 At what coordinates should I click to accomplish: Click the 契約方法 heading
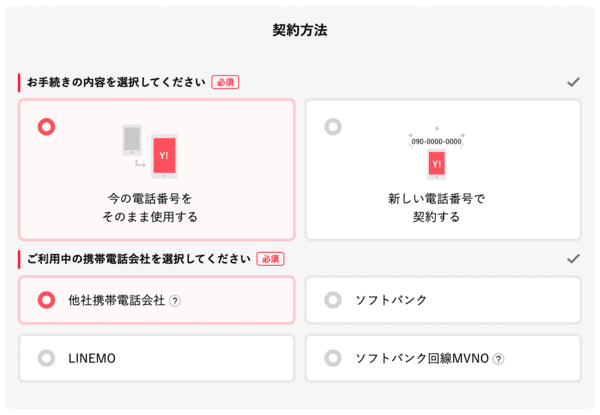(300, 30)
